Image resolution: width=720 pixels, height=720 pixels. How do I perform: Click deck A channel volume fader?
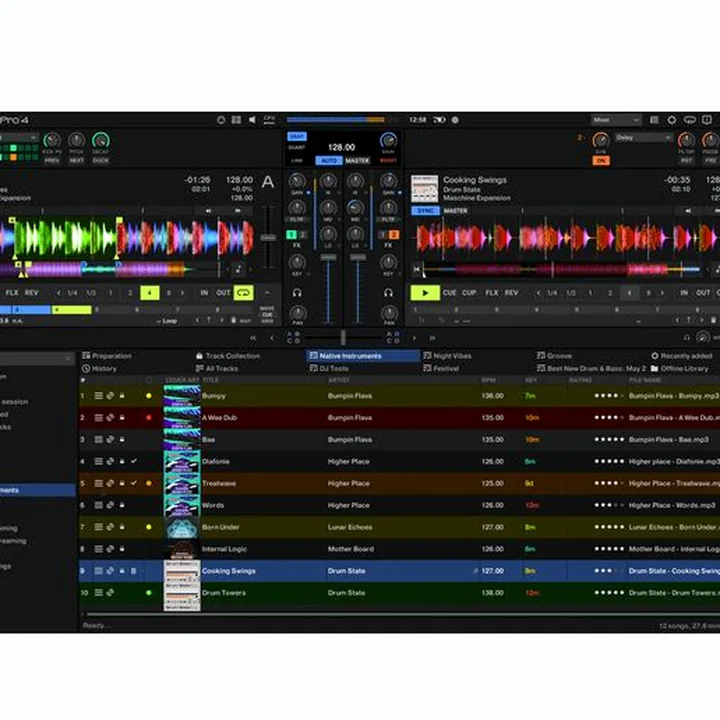[328, 258]
